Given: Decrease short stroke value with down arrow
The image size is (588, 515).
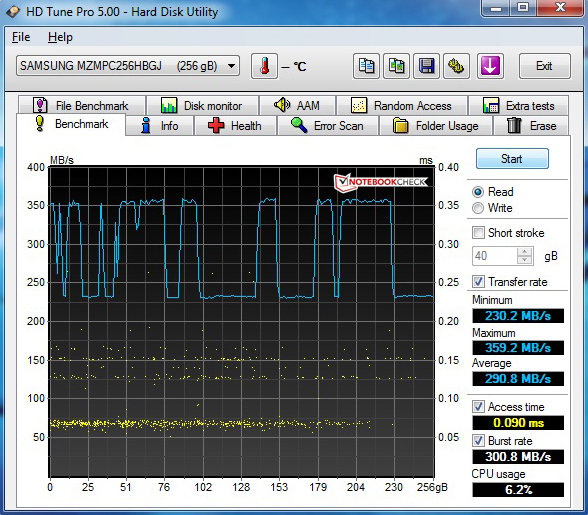Looking at the screenshot, I should [525, 260].
